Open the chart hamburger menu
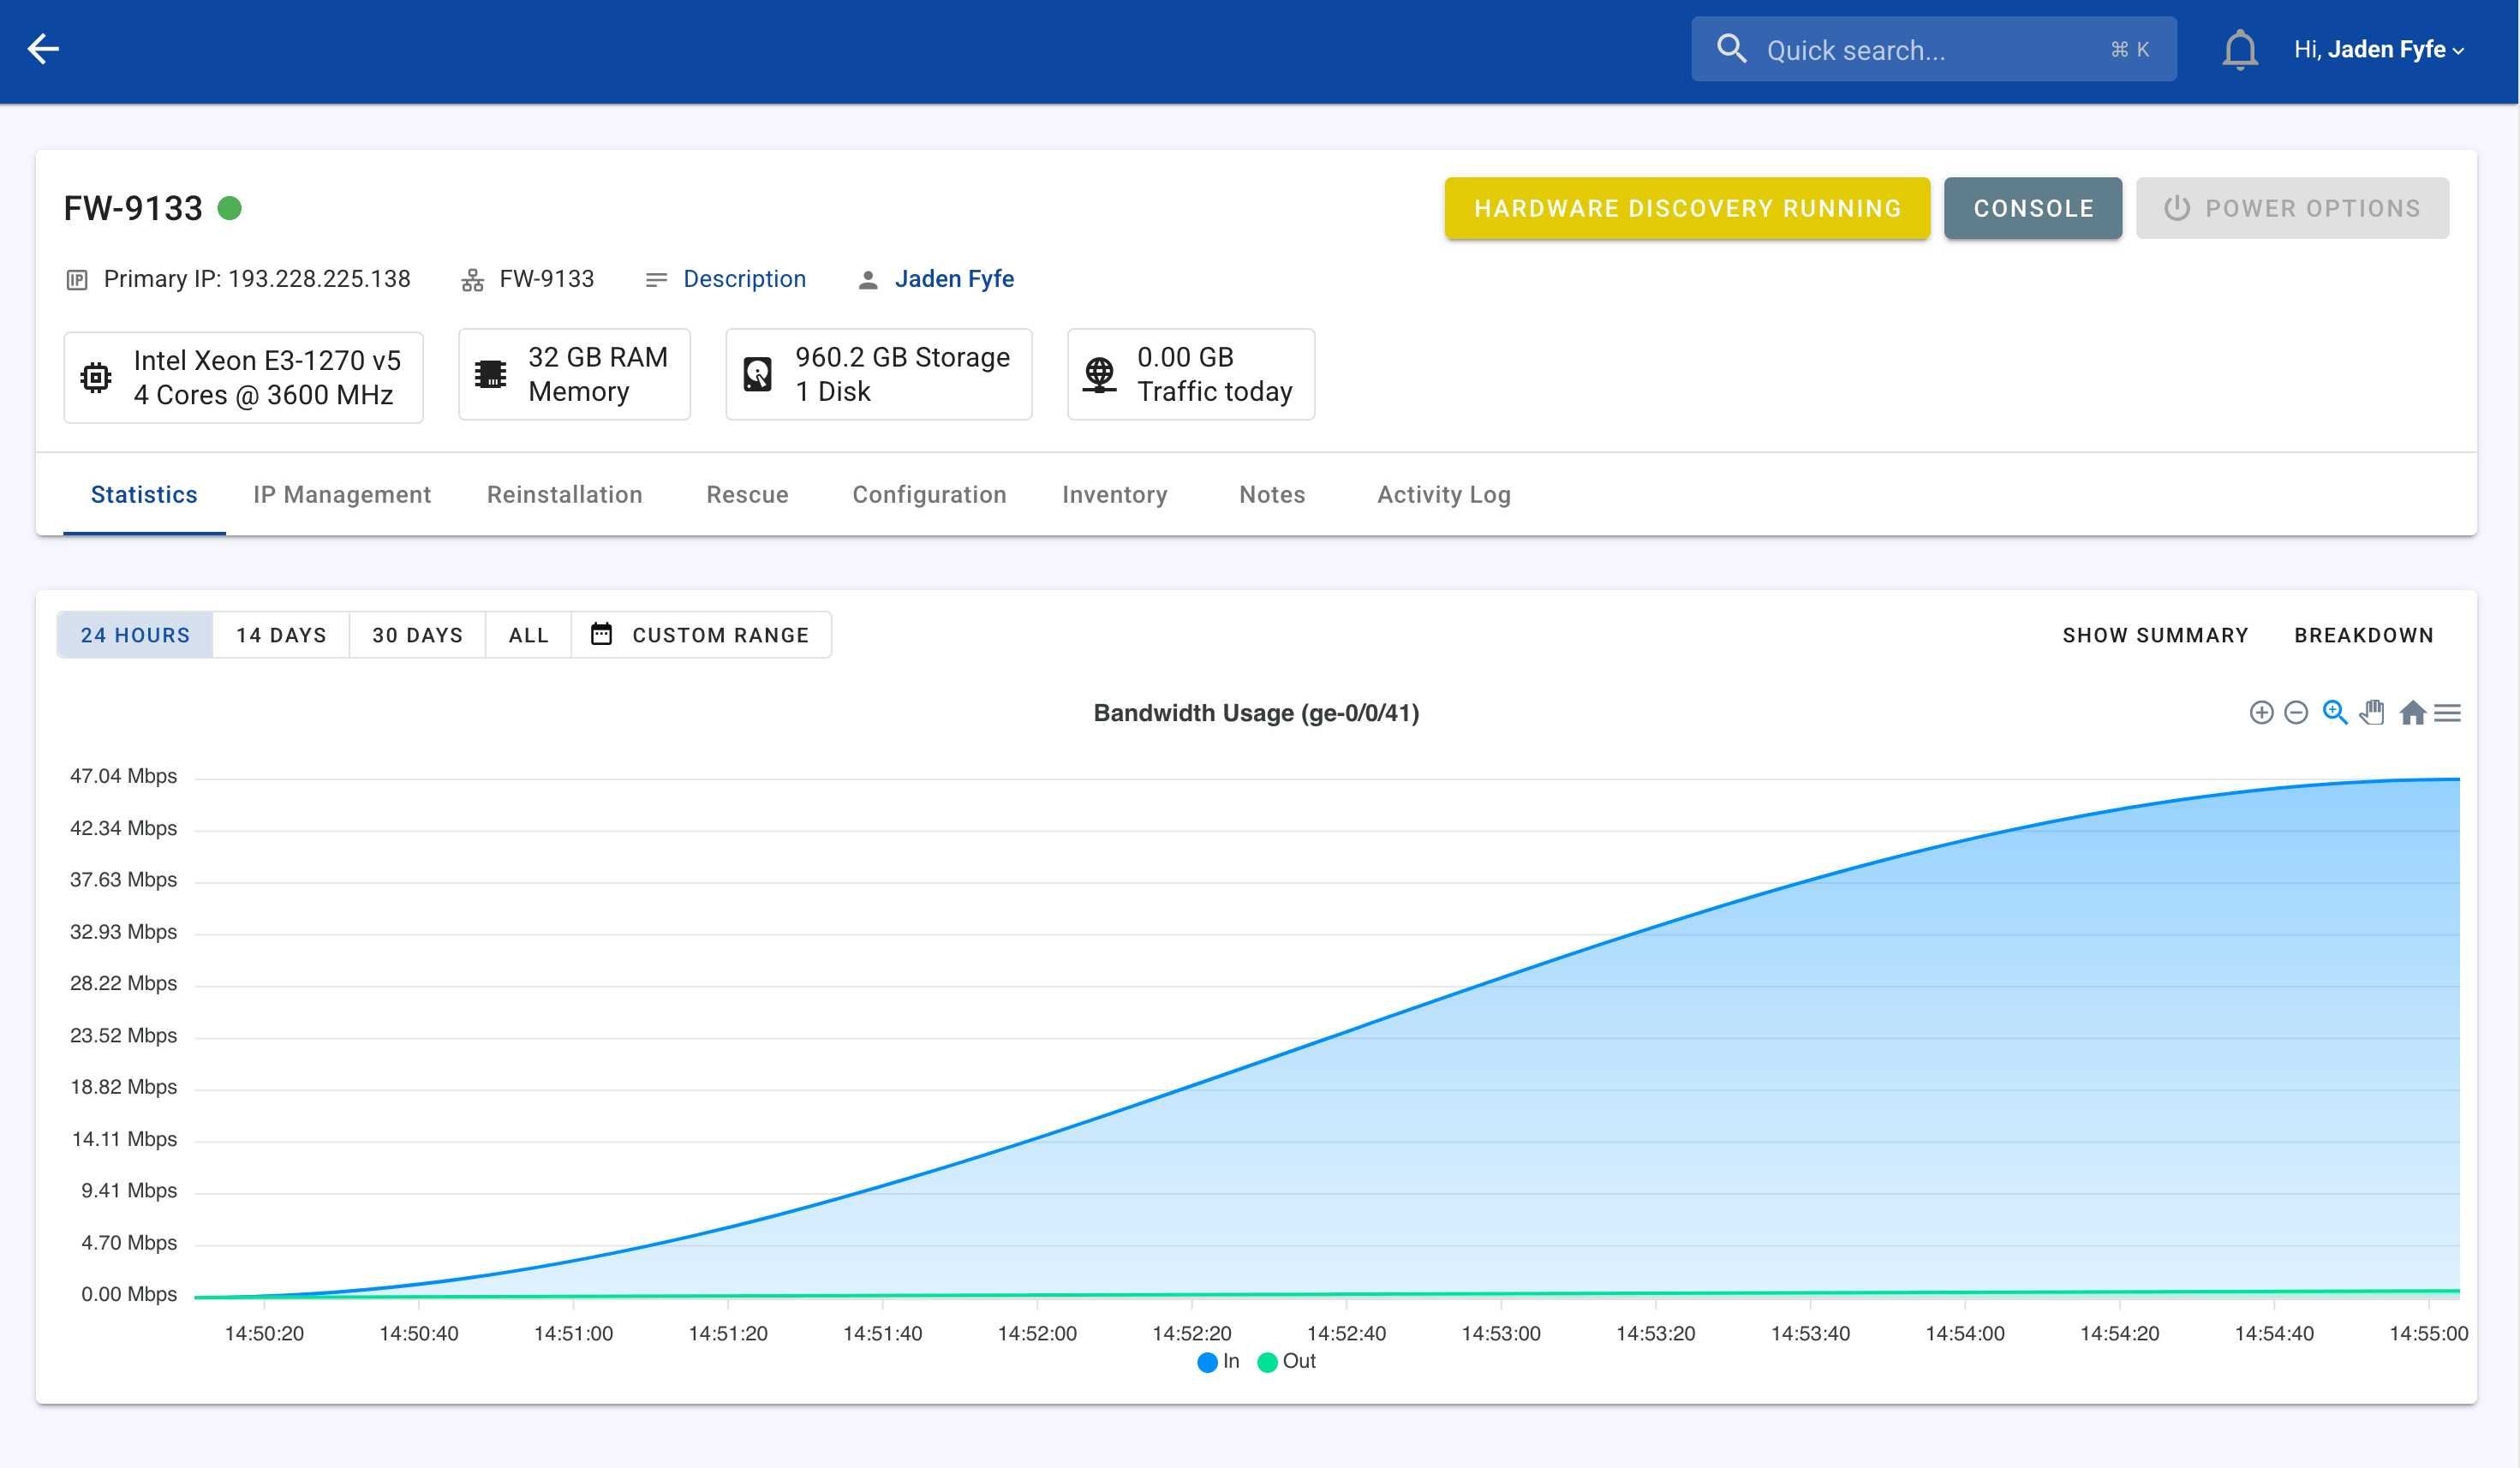This screenshot has width=2520, height=1468. coord(2447,712)
